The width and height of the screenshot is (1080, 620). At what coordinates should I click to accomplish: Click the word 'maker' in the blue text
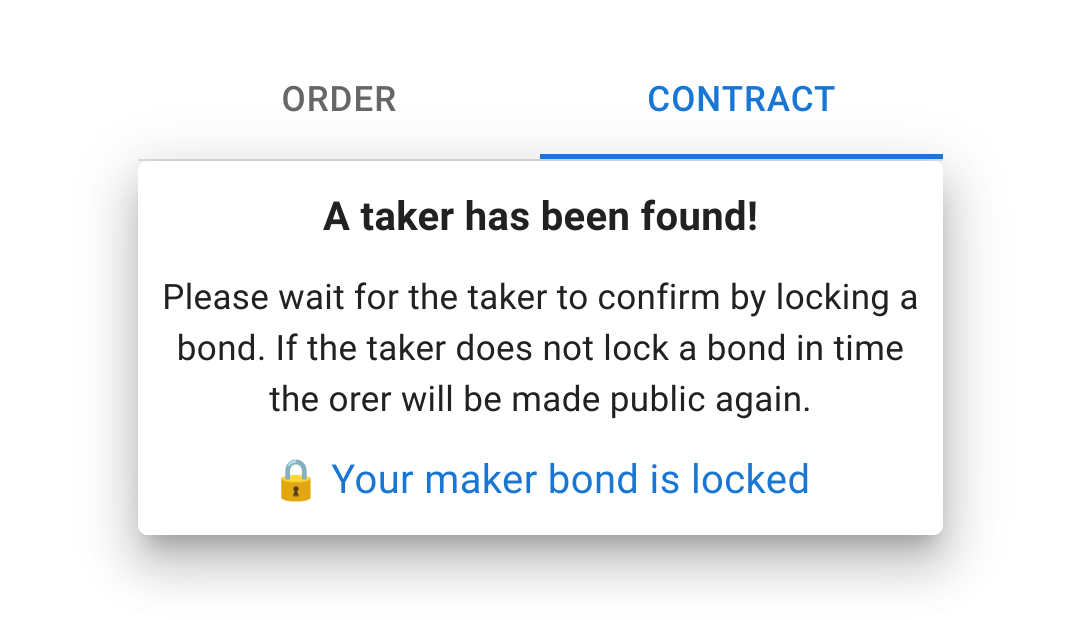[x=480, y=480]
